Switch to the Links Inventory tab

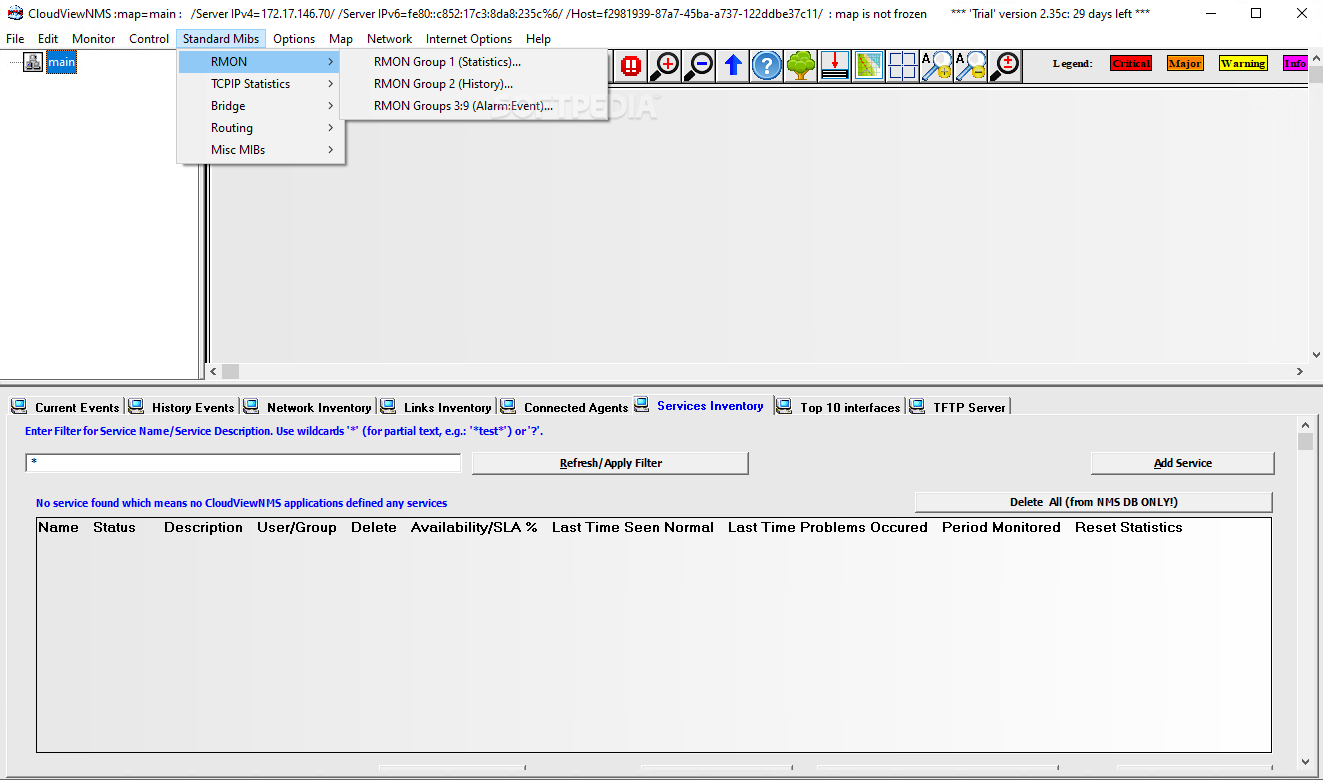click(437, 407)
